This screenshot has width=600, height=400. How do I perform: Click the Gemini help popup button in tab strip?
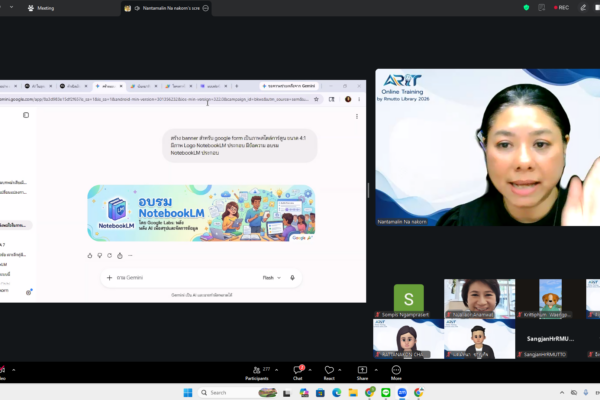coord(289,86)
